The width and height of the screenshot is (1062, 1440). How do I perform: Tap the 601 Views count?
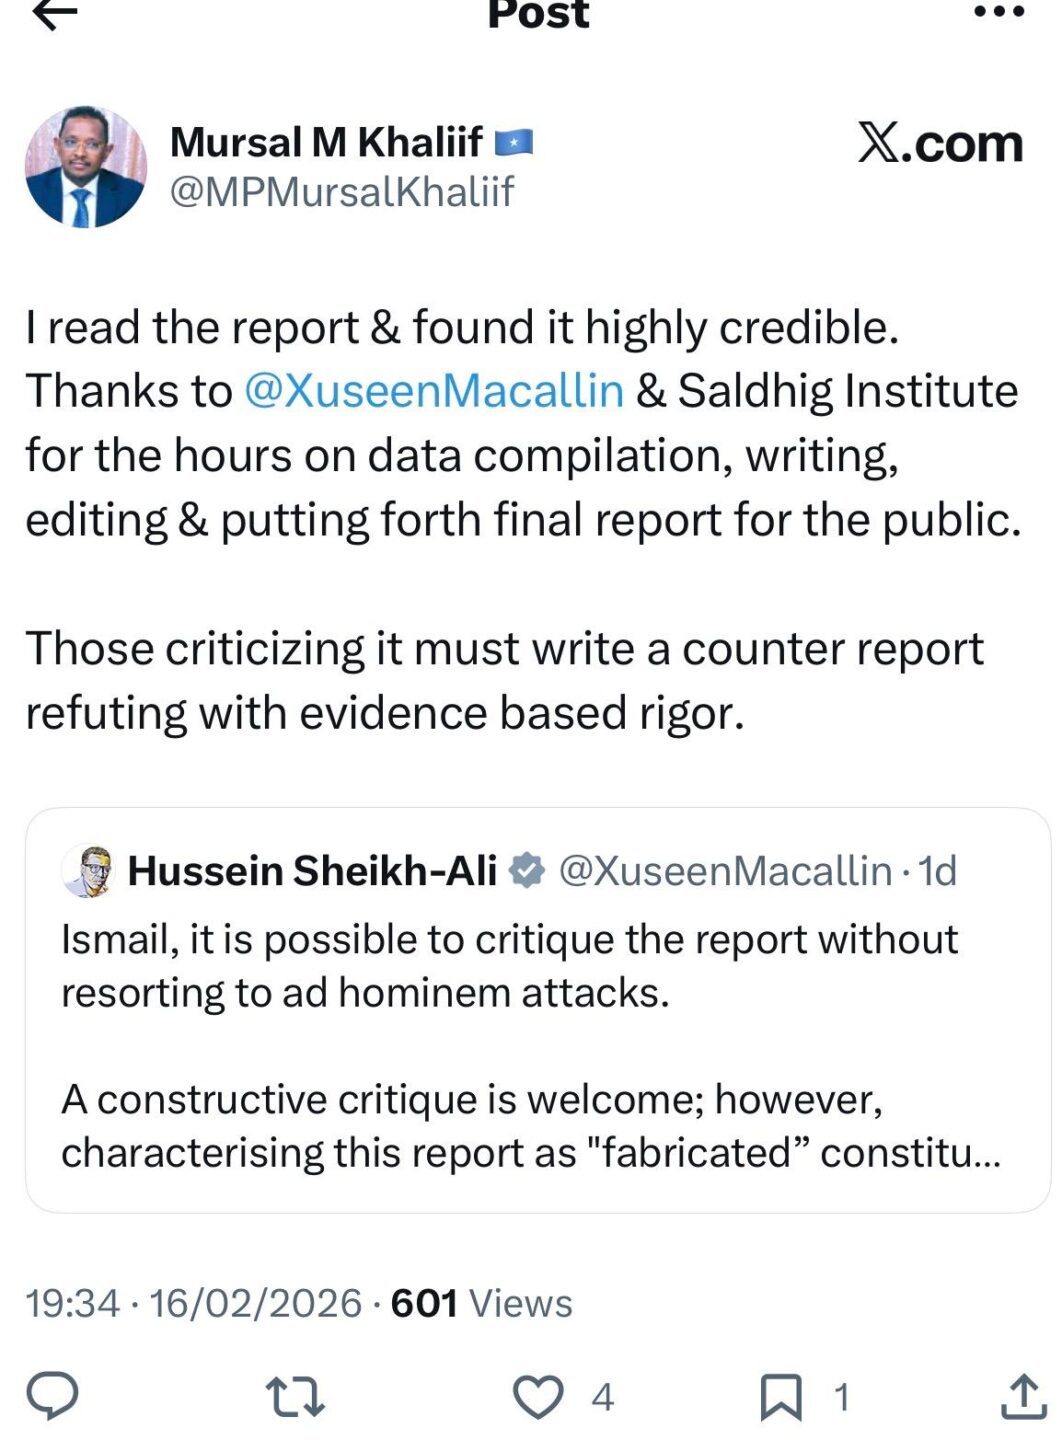(481, 1303)
